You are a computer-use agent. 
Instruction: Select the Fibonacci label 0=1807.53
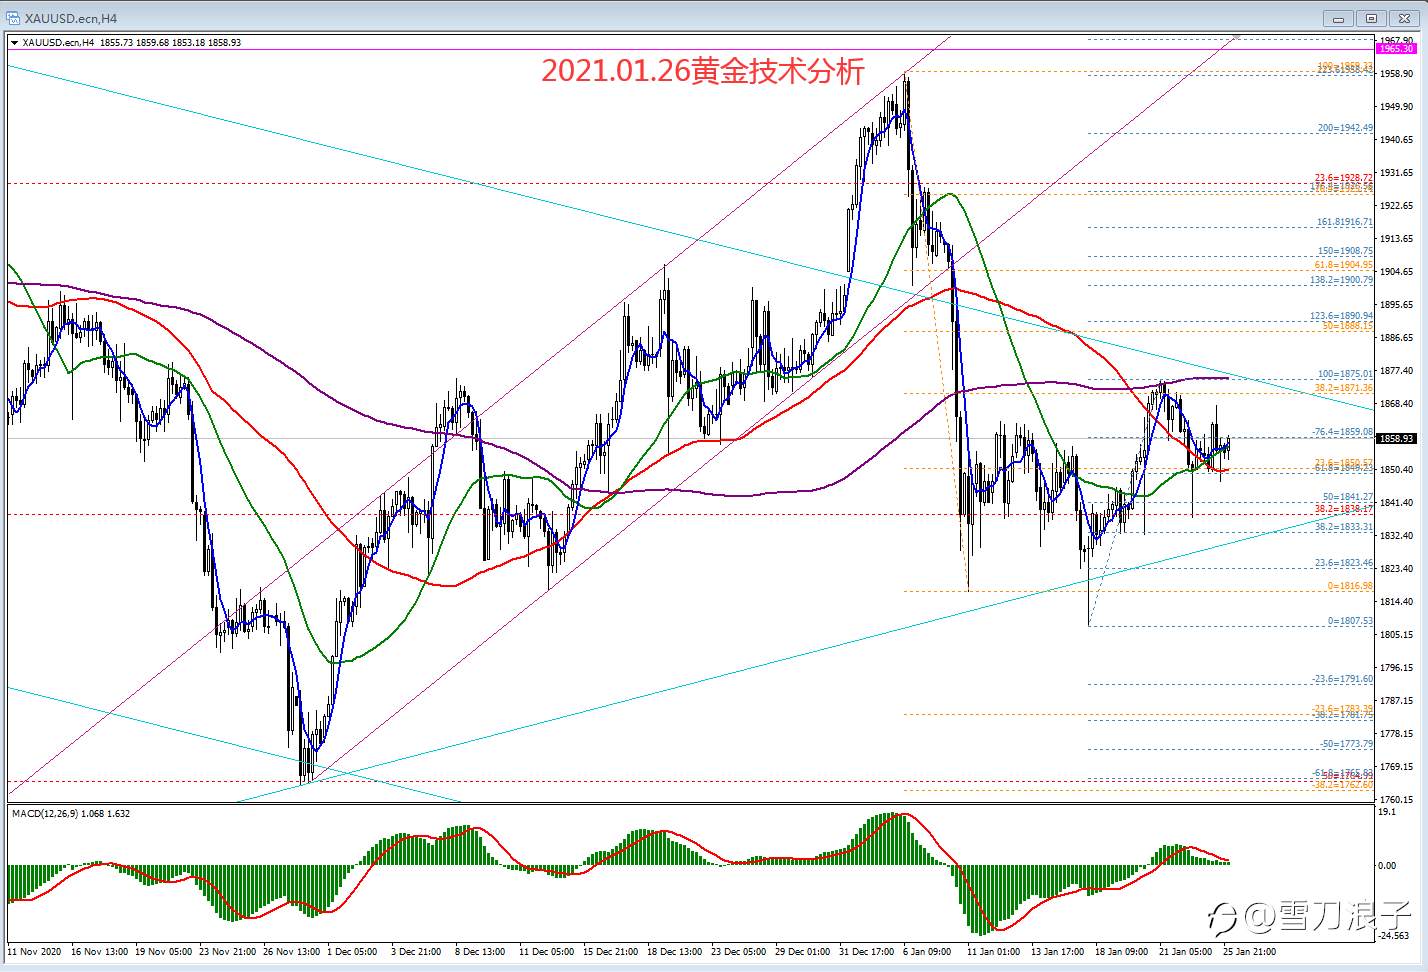[1350, 621]
